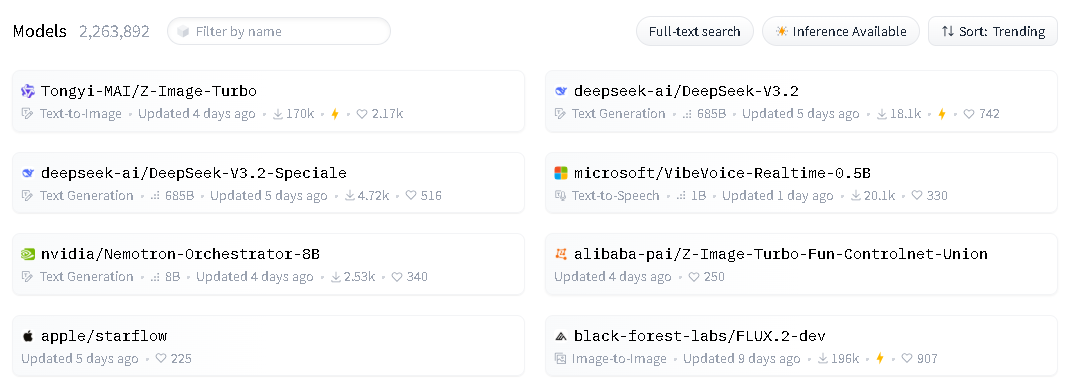Click the NVIDIA logo icon
1077x390 pixels.
27,255
